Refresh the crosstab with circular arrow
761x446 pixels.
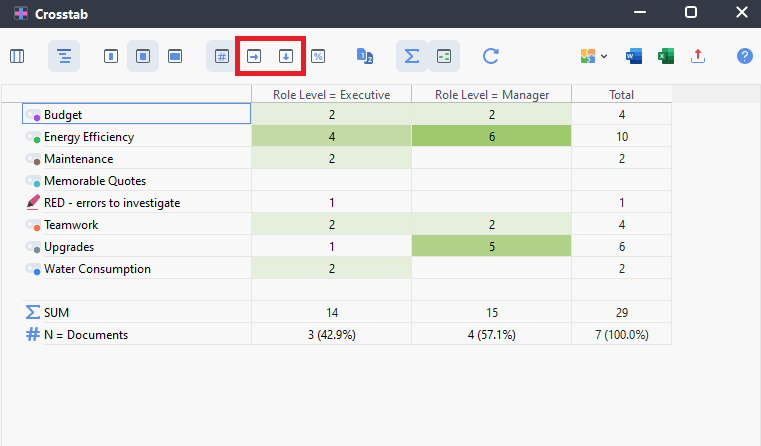pyautogui.click(x=491, y=56)
